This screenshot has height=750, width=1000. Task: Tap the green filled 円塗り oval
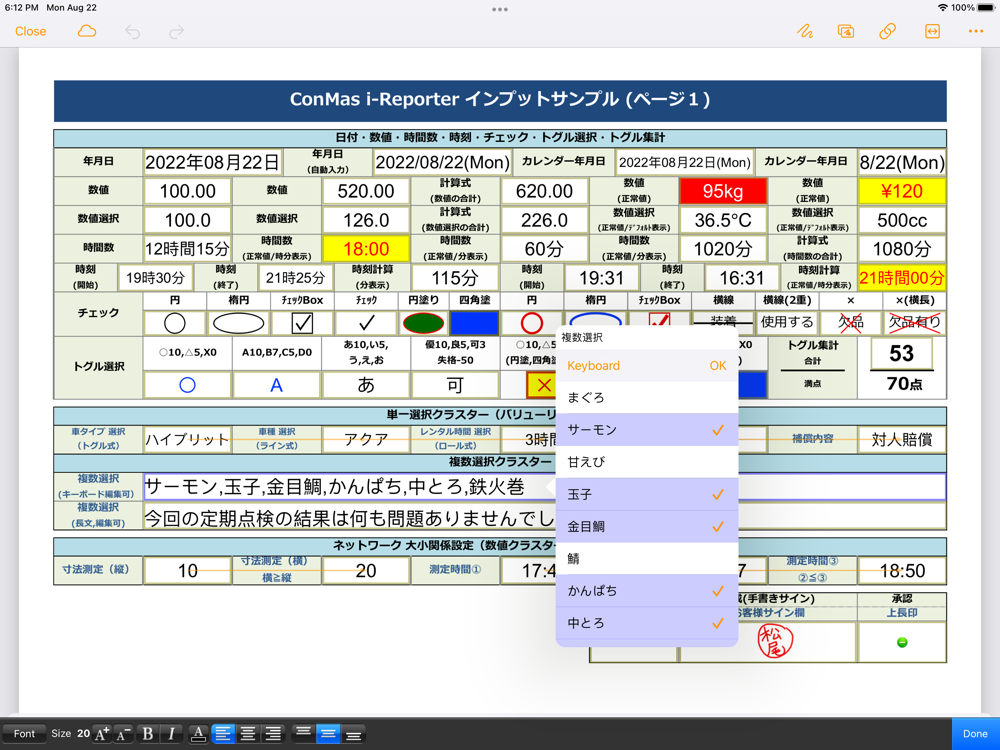423,323
